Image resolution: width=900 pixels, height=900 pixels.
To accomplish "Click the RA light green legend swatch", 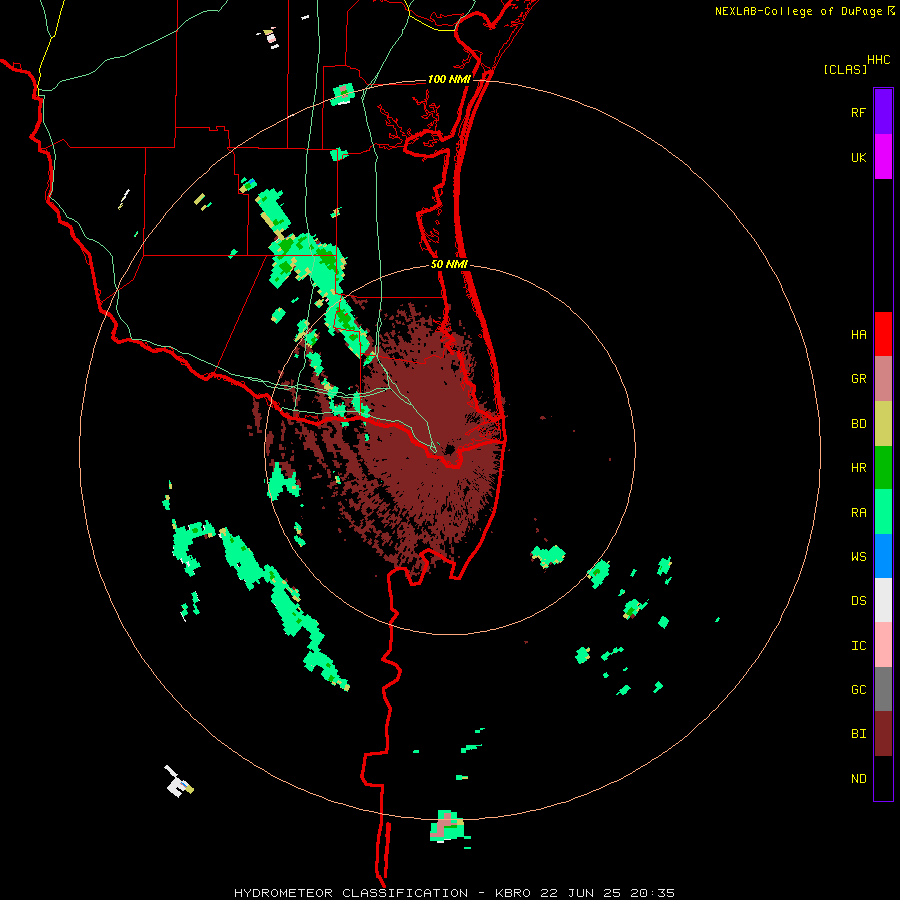I will [x=883, y=512].
